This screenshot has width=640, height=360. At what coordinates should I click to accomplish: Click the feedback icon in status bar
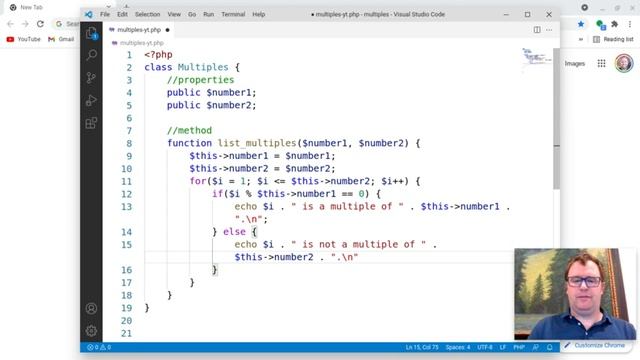click(x=536, y=347)
